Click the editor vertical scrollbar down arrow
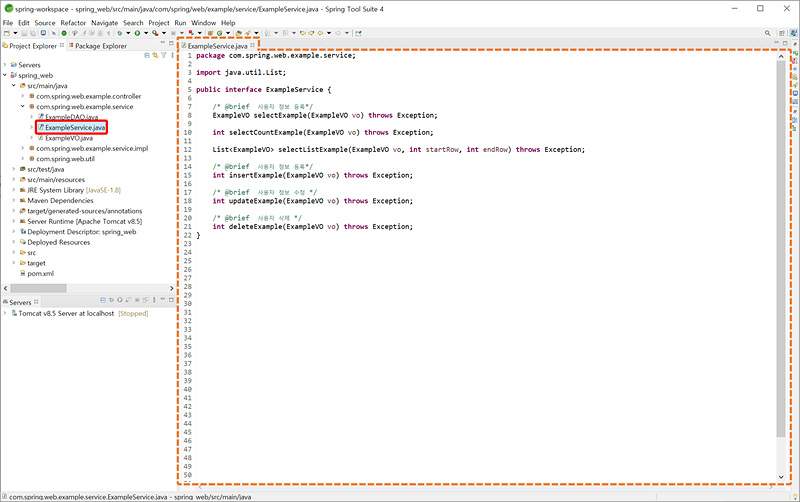Screen dimensions: 800x502 pos(781,477)
